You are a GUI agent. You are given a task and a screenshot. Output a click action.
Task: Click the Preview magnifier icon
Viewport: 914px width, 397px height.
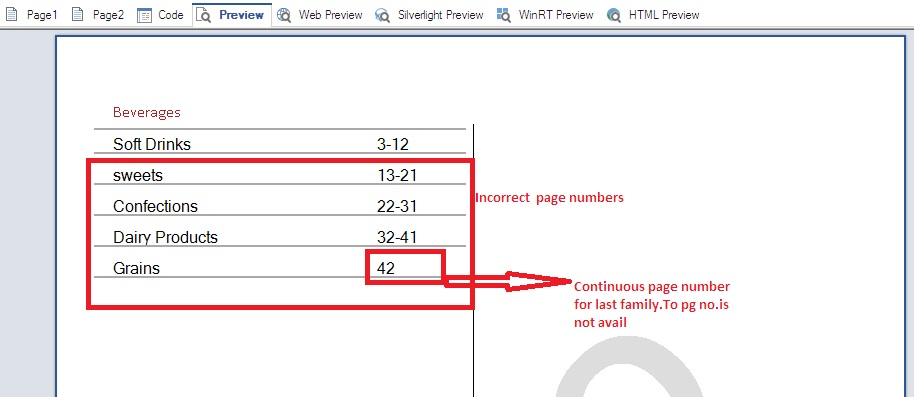[x=204, y=15]
